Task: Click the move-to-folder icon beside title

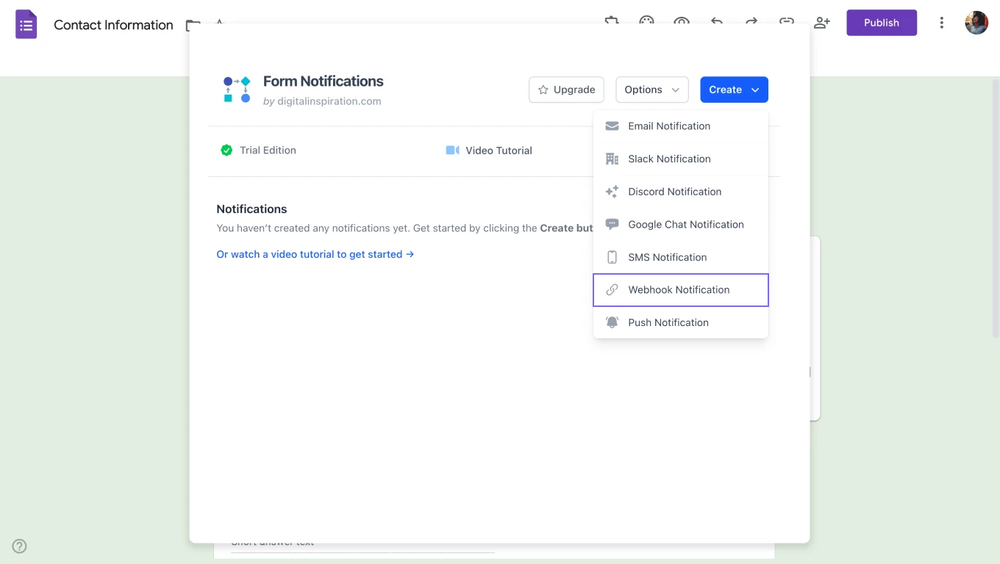Action: [193, 26]
